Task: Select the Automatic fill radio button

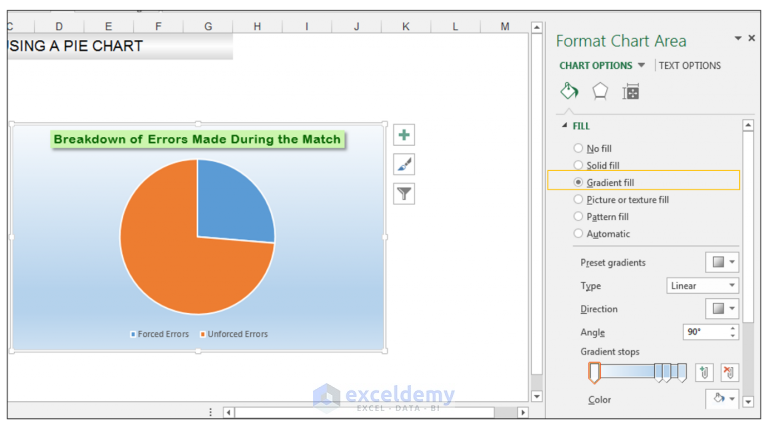Action: 578,234
